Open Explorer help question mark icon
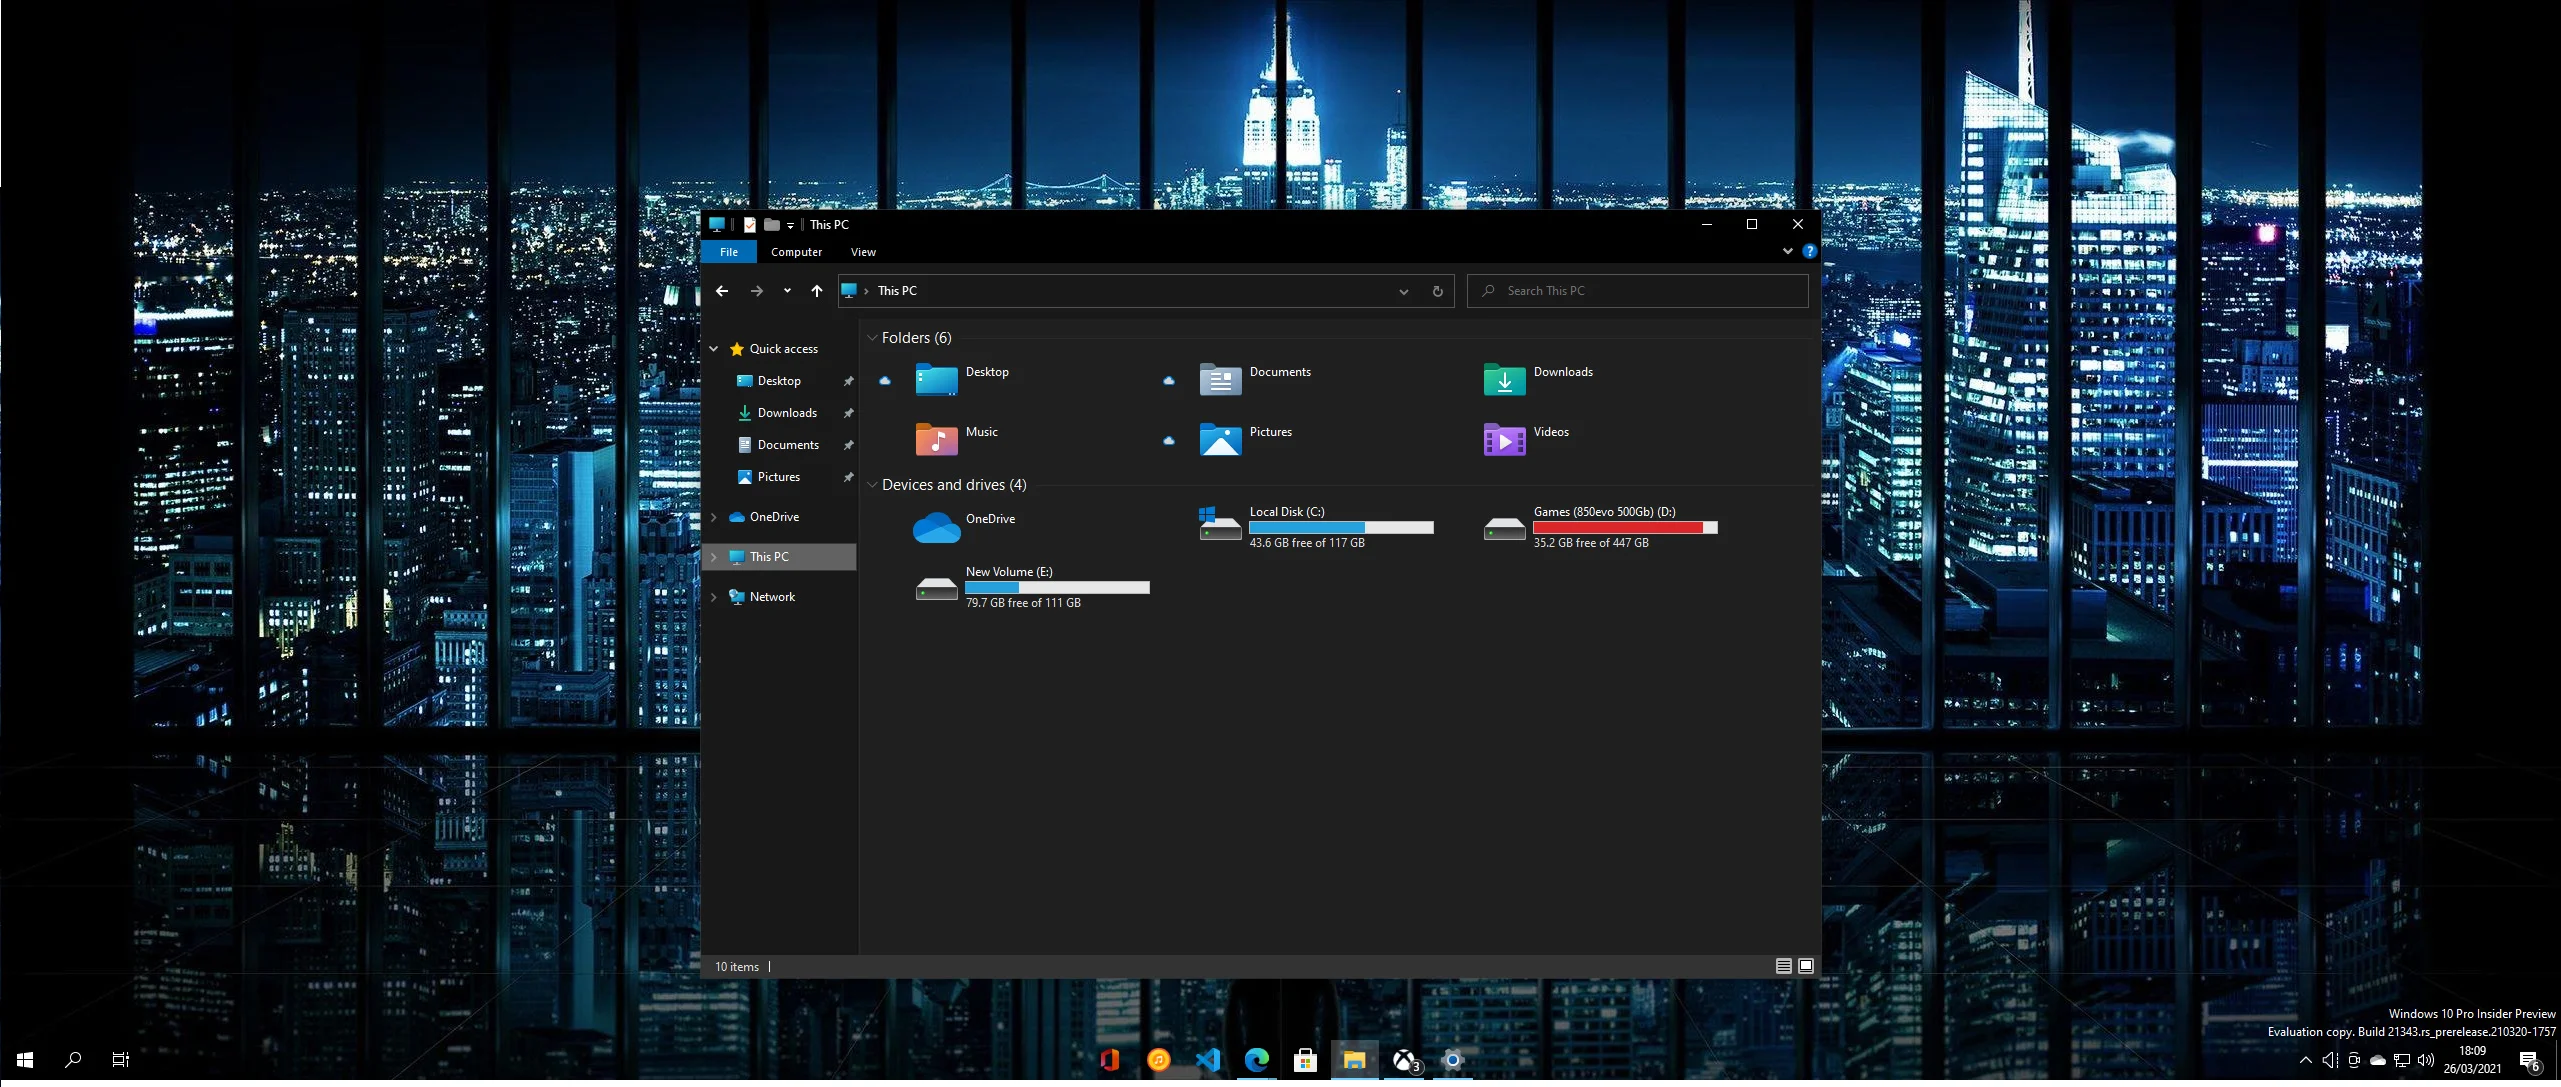Viewport: 2561px width, 1087px height. coord(1809,251)
